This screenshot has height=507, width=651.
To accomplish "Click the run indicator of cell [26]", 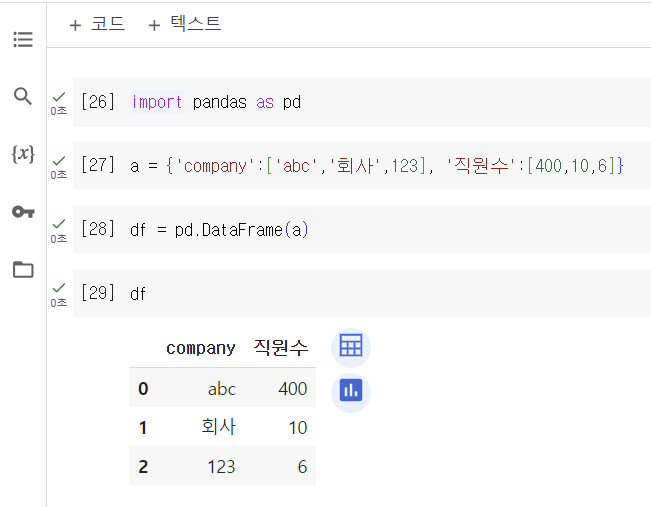I will (x=59, y=103).
